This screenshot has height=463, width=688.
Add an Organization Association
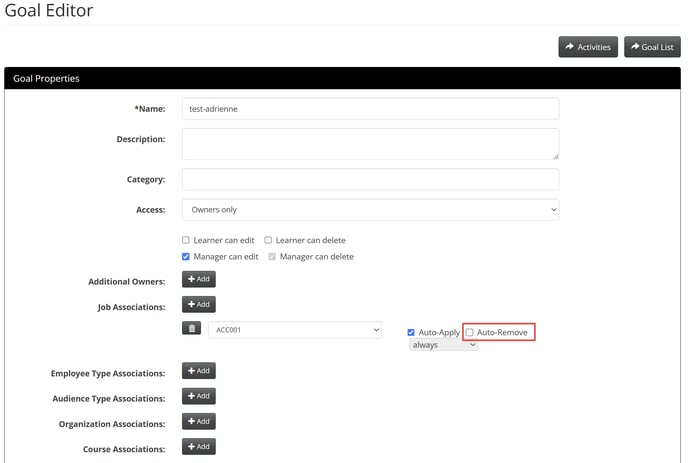click(x=199, y=421)
